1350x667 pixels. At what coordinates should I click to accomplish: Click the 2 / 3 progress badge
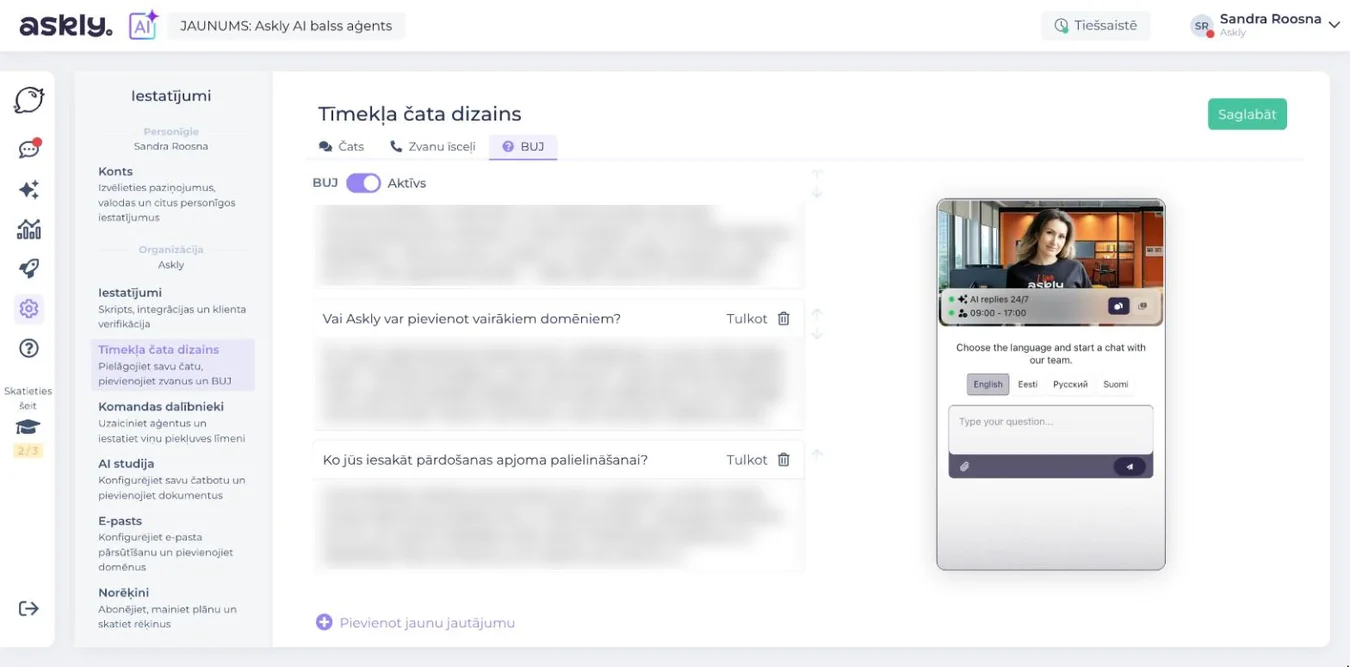point(28,451)
